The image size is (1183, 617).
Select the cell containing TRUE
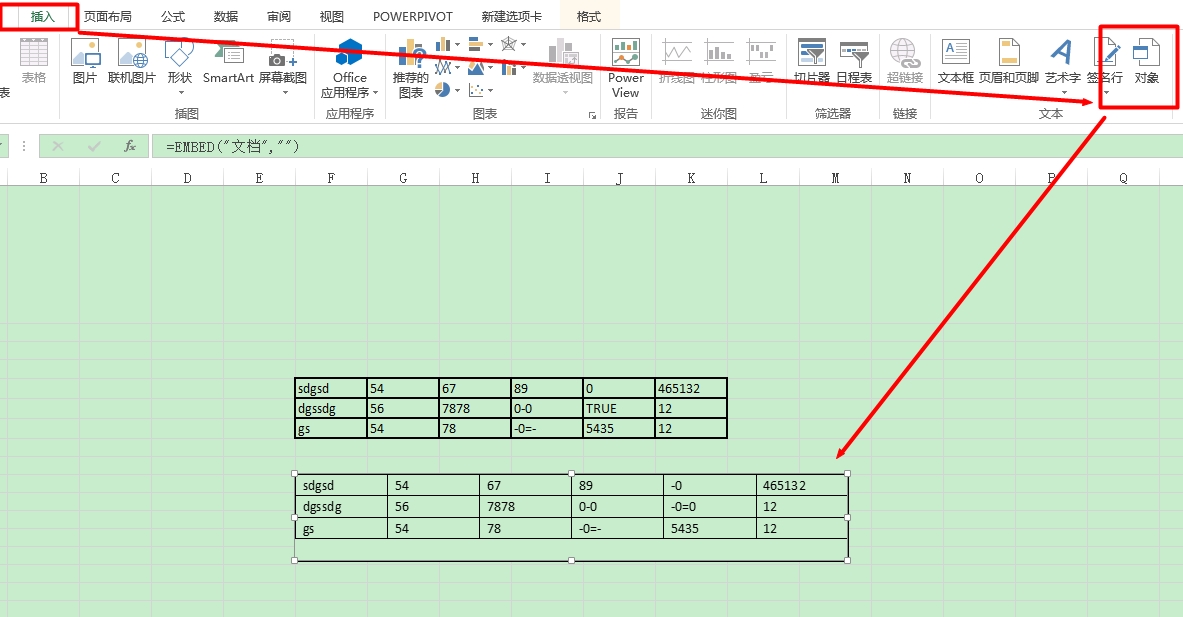tap(619, 408)
